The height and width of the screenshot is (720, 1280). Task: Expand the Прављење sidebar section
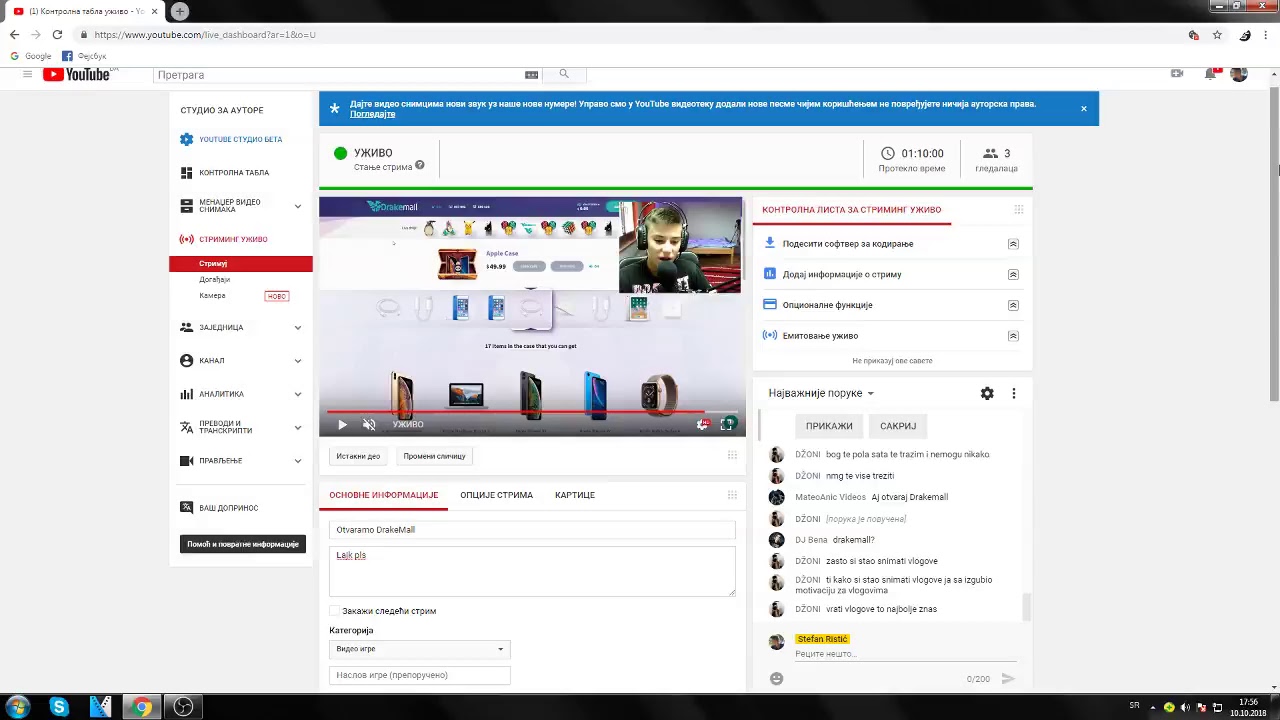coord(297,461)
